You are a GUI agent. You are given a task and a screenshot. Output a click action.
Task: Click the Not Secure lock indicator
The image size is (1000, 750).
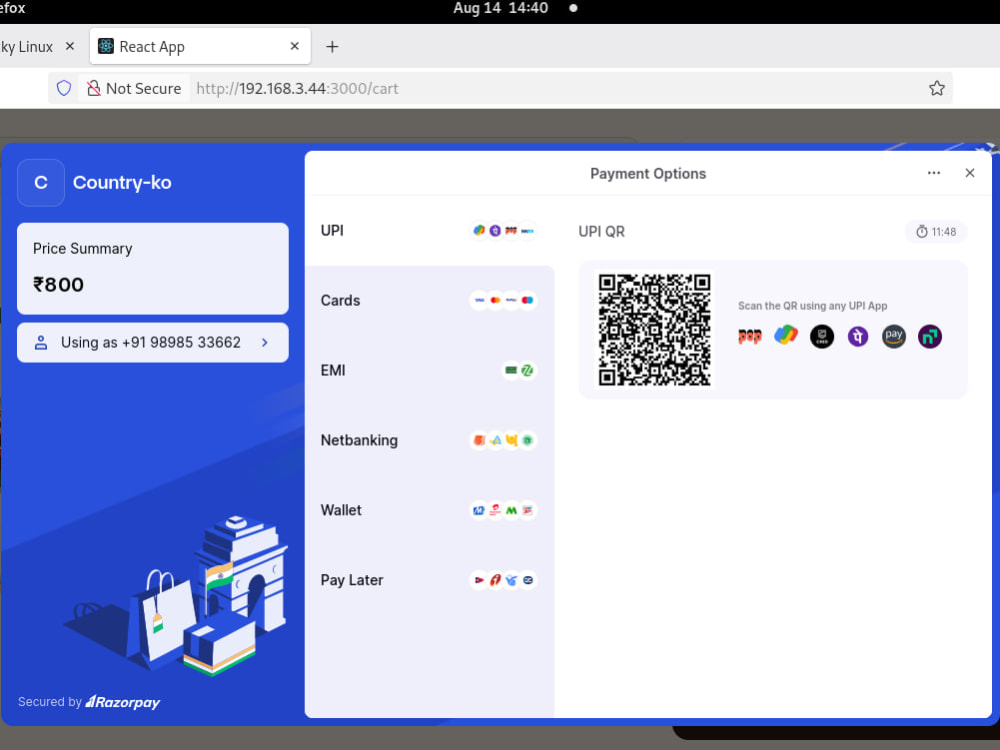[x=134, y=89]
